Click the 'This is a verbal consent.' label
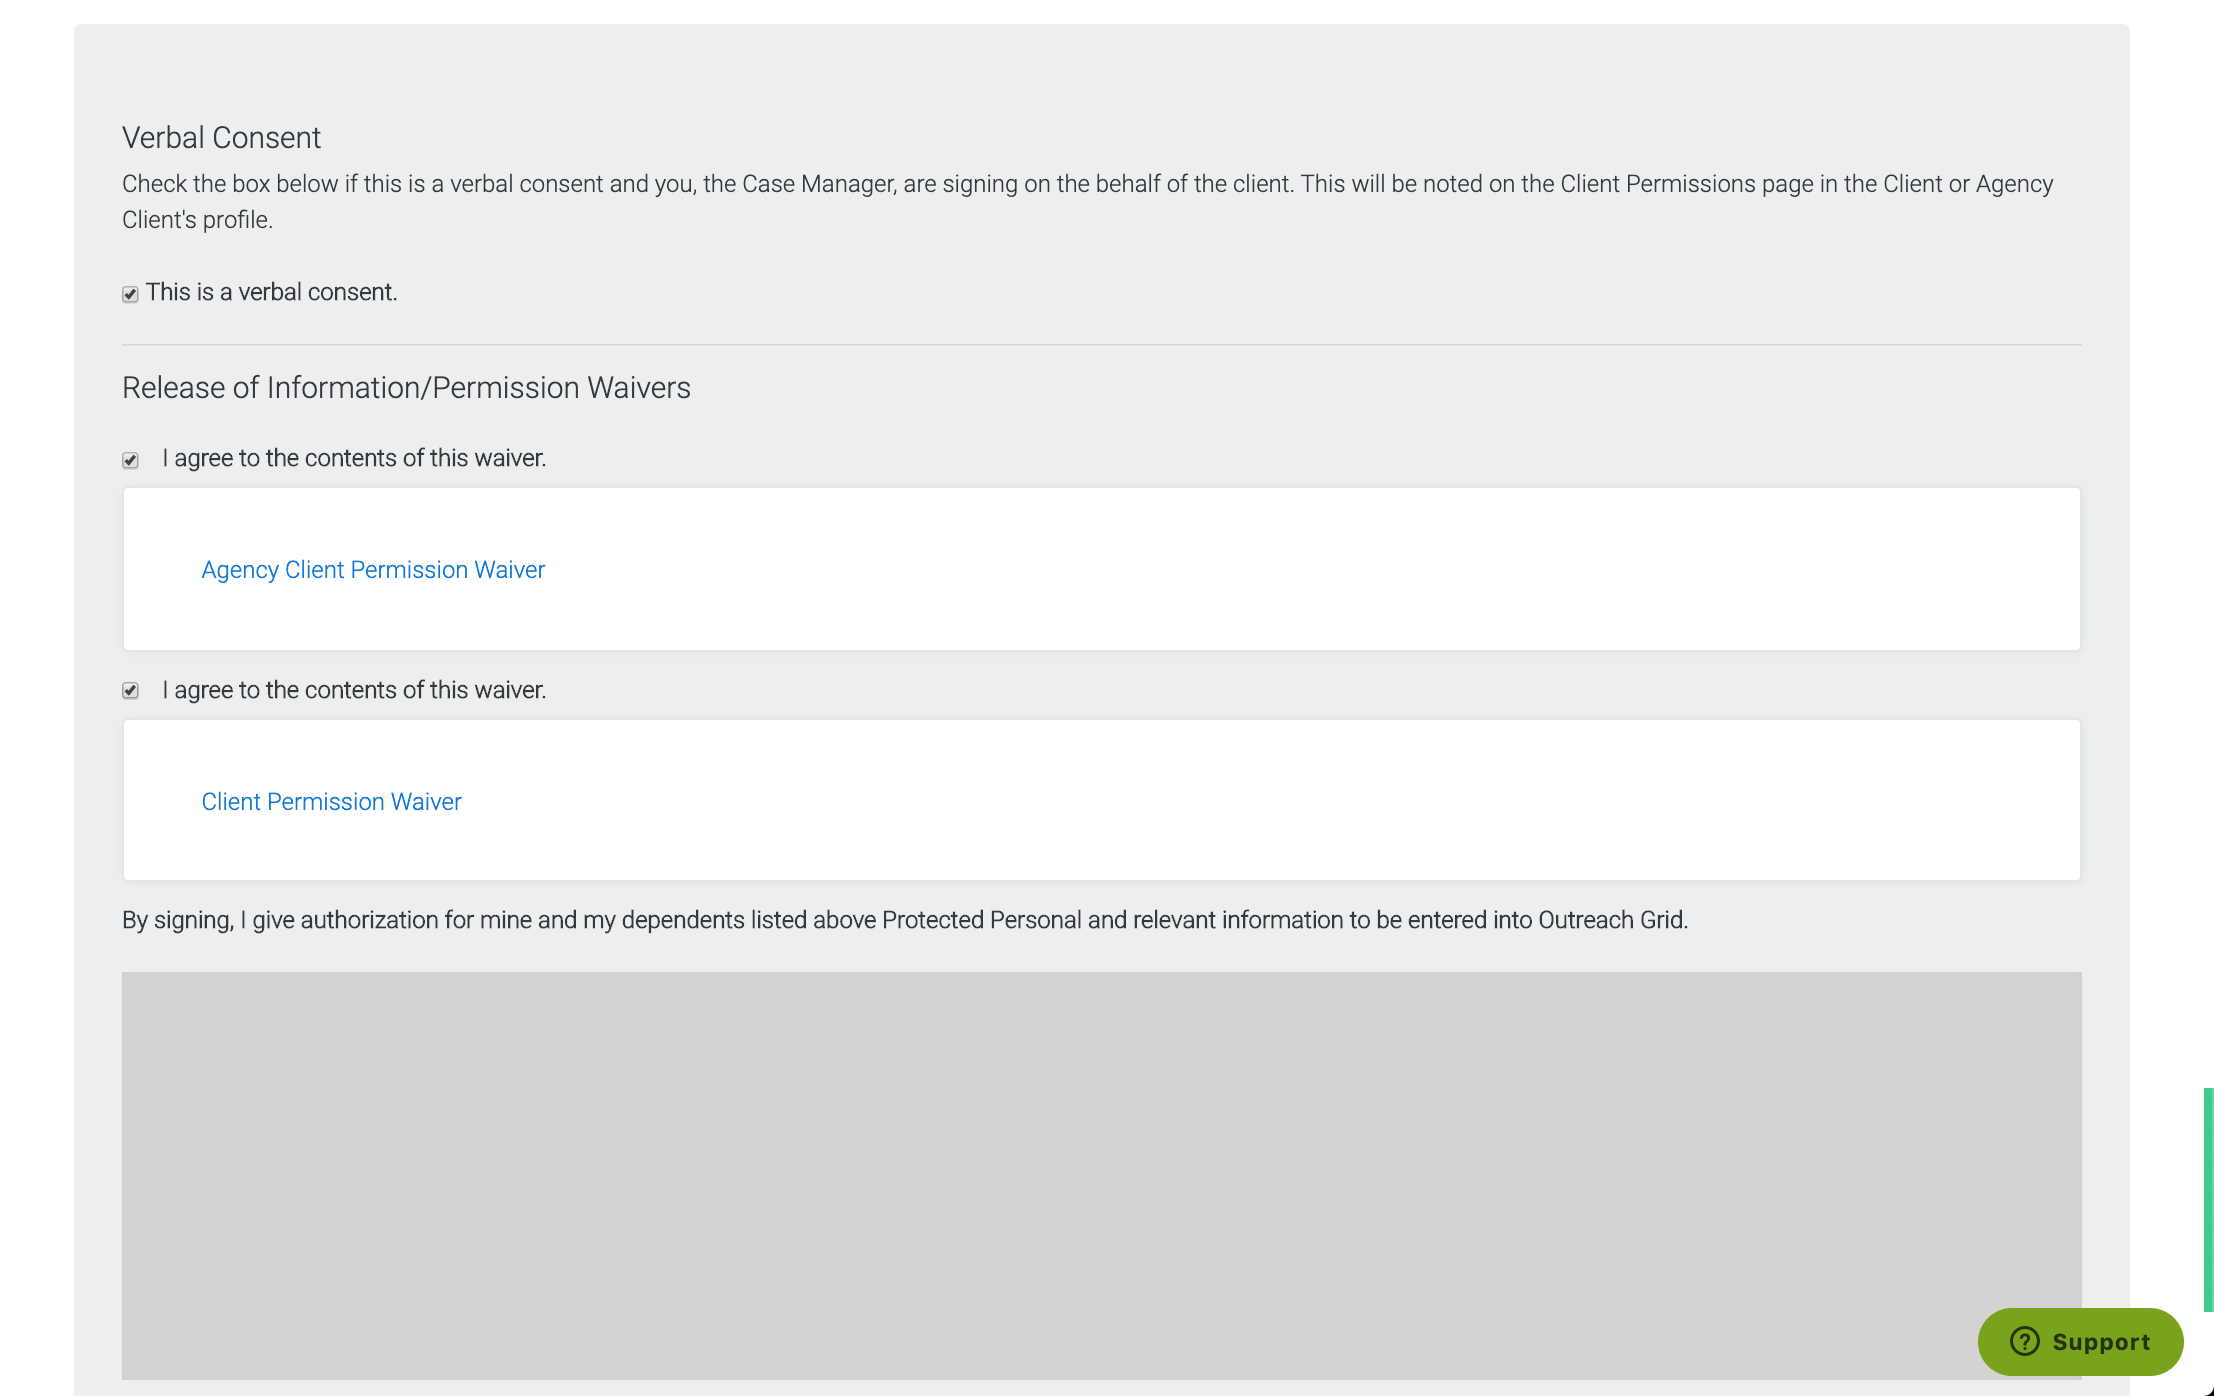The height and width of the screenshot is (1396, 2214). pyautogui.click(x=271, y=292)
